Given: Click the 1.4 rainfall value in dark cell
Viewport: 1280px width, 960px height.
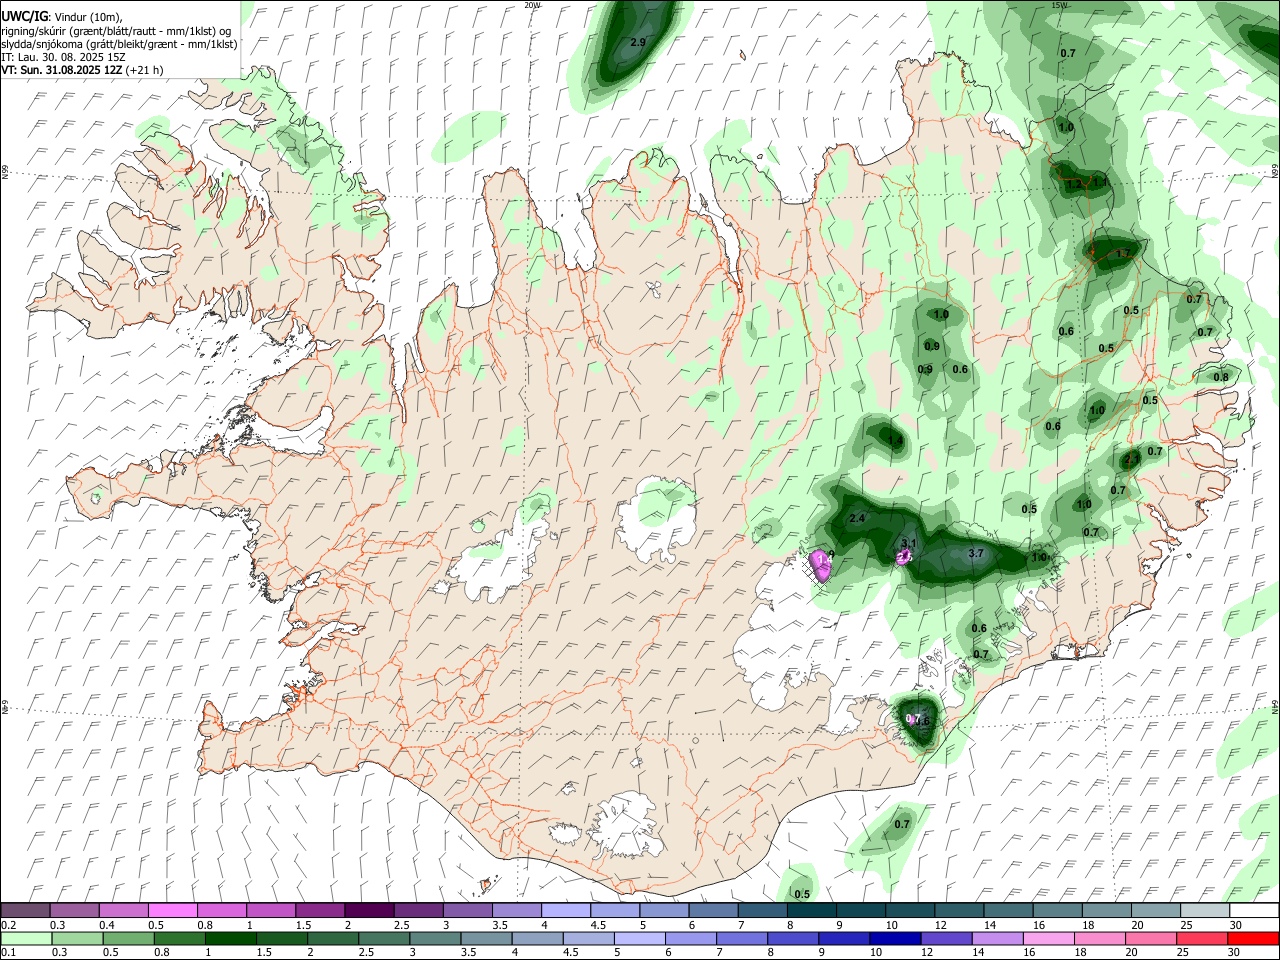Looking at the screenshot, I should pos(895,440).
